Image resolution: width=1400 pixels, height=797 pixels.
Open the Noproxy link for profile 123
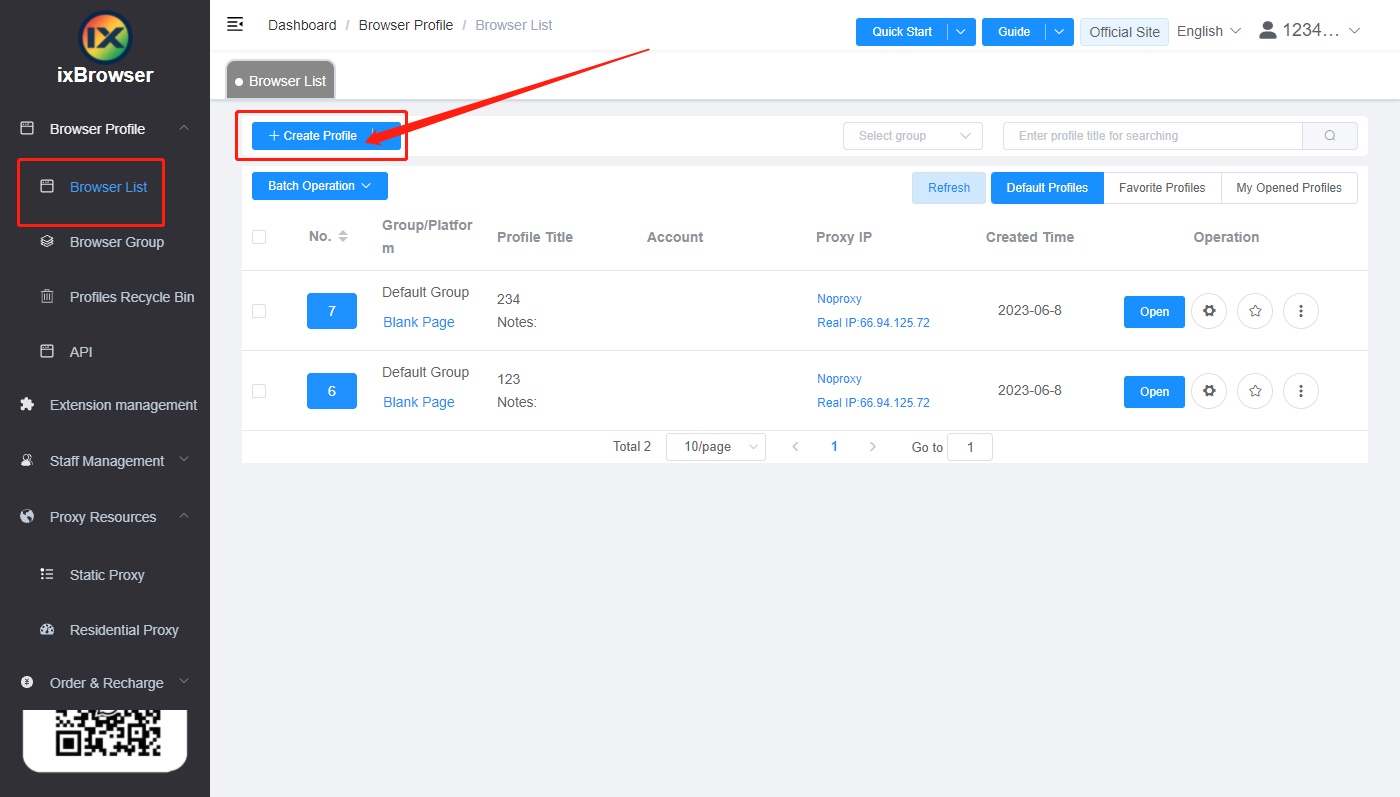click(x=838, y=378)
